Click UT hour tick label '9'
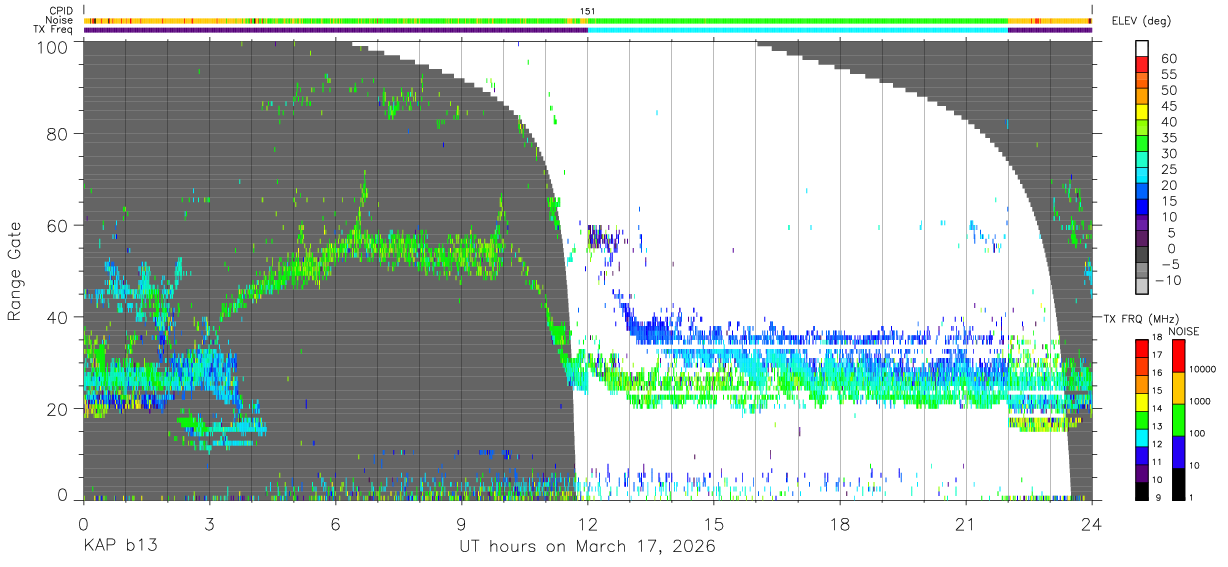This screenshot has height=567, width=1228. (x=461, y=523)
